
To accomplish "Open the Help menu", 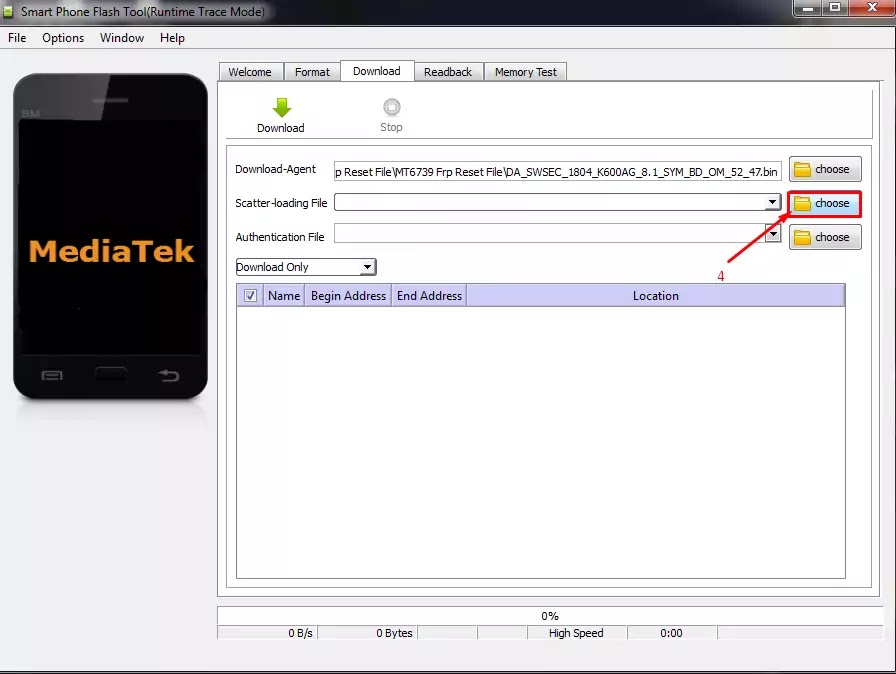I will click(172, 38).
